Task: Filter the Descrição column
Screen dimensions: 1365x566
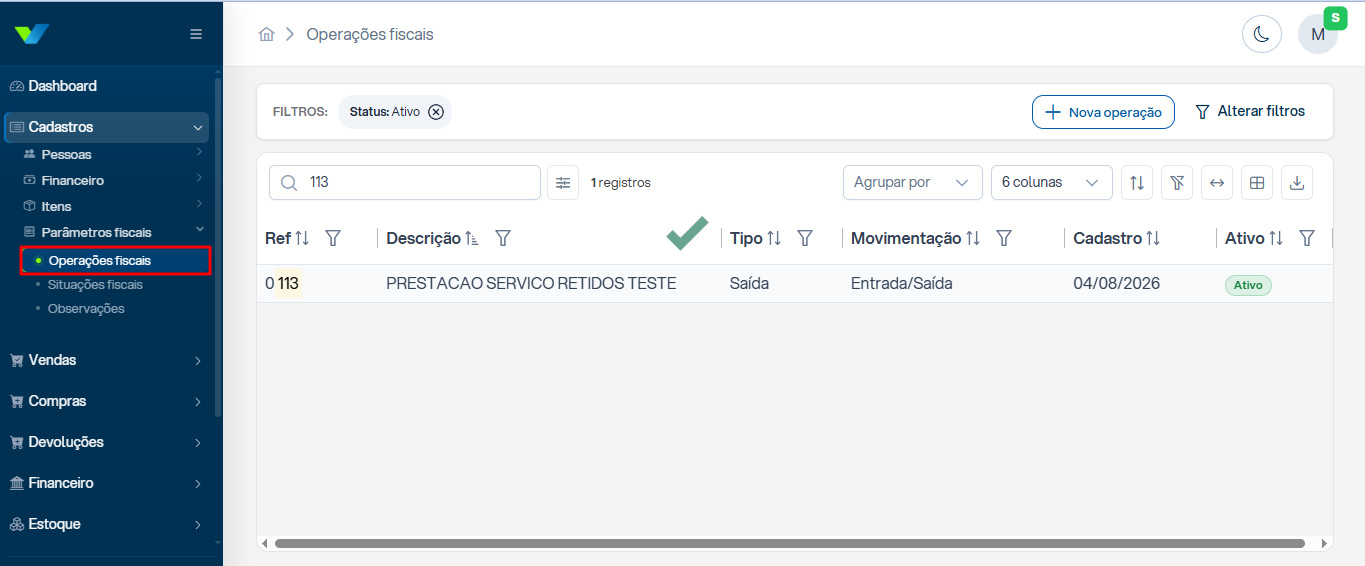Action: point(503,238)
